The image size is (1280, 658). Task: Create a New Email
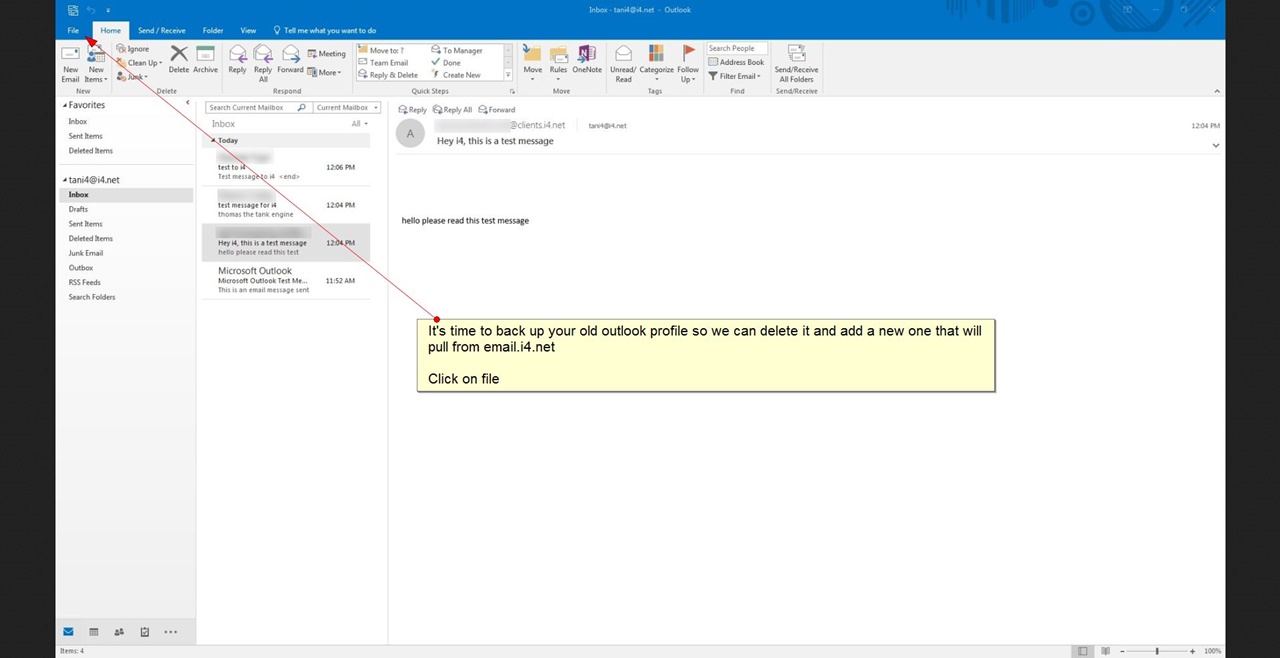(70, 63)
